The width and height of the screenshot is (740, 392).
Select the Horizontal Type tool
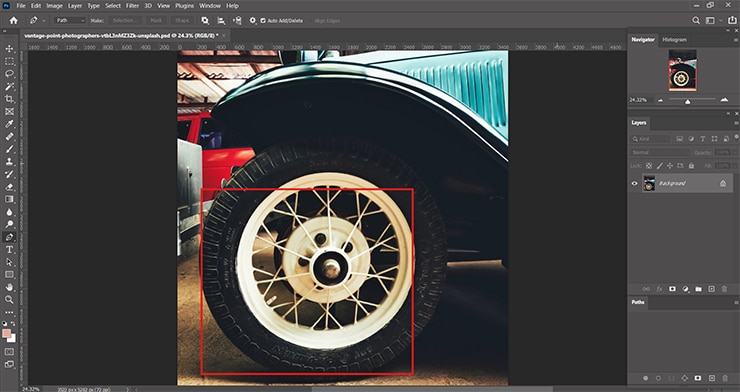click(9, 250)
